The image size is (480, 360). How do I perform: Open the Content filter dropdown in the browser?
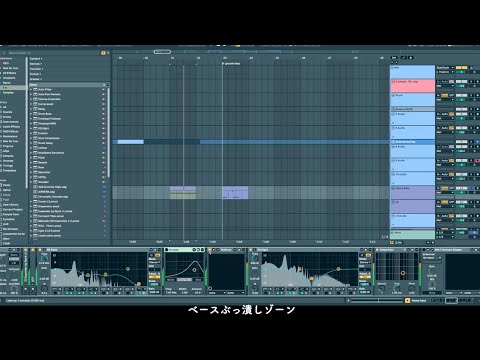click(x=36, y=59)
